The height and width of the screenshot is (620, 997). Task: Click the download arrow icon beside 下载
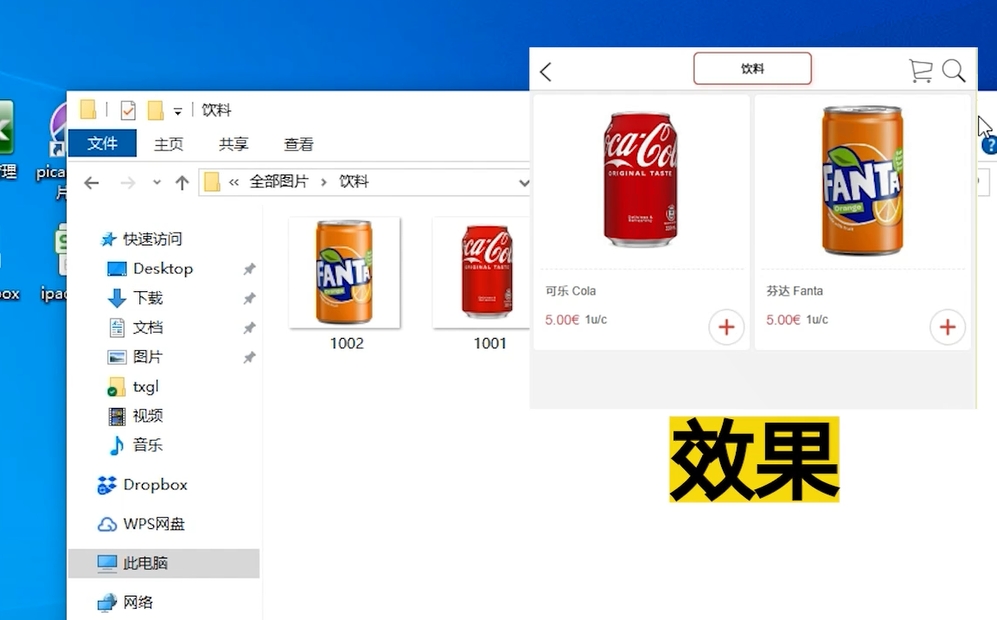tap(117, 298)
